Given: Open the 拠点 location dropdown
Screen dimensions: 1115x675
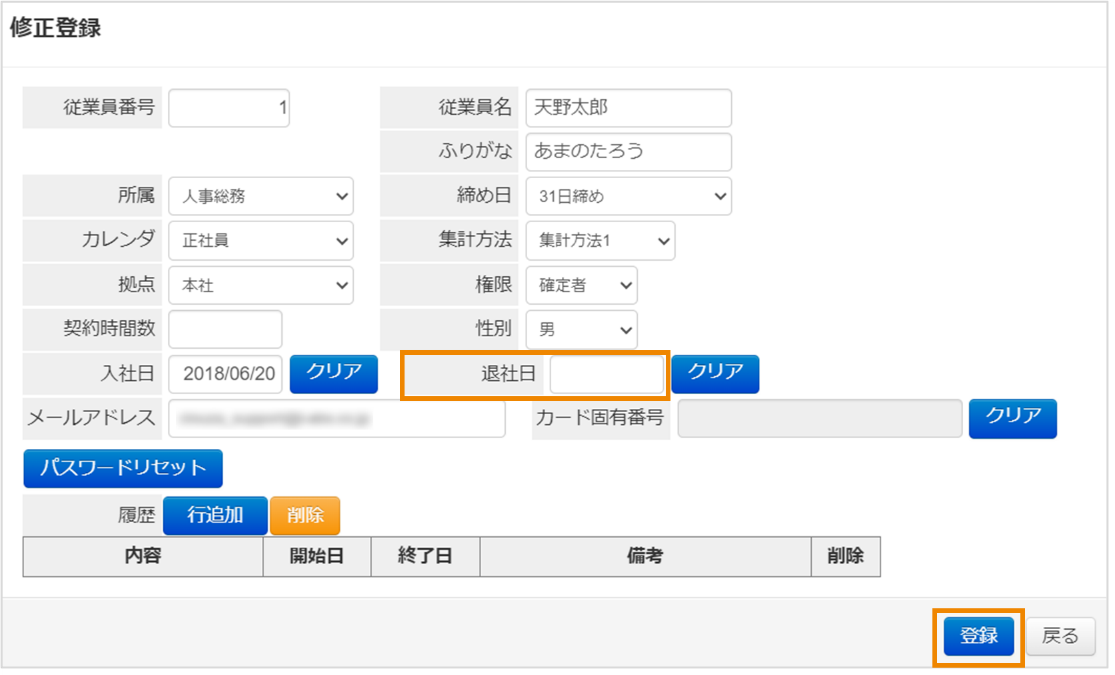Looking at the screenshot, I should click(260, 285).
